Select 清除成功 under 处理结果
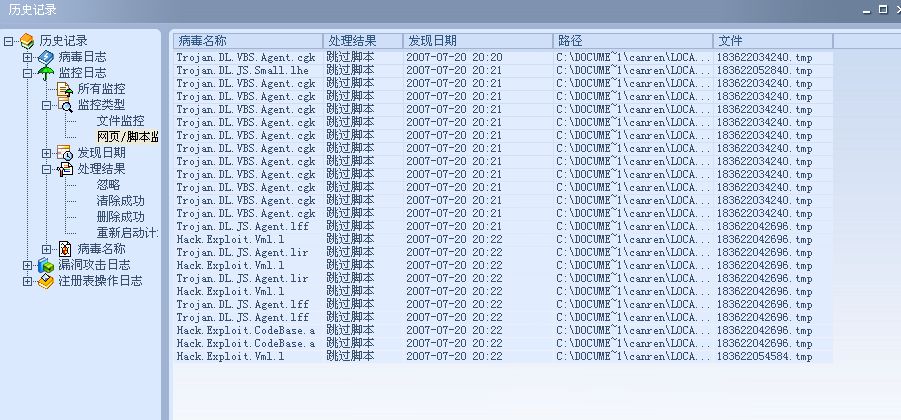Viewport: 901px width, 420px height. click(x=120, y=201)
